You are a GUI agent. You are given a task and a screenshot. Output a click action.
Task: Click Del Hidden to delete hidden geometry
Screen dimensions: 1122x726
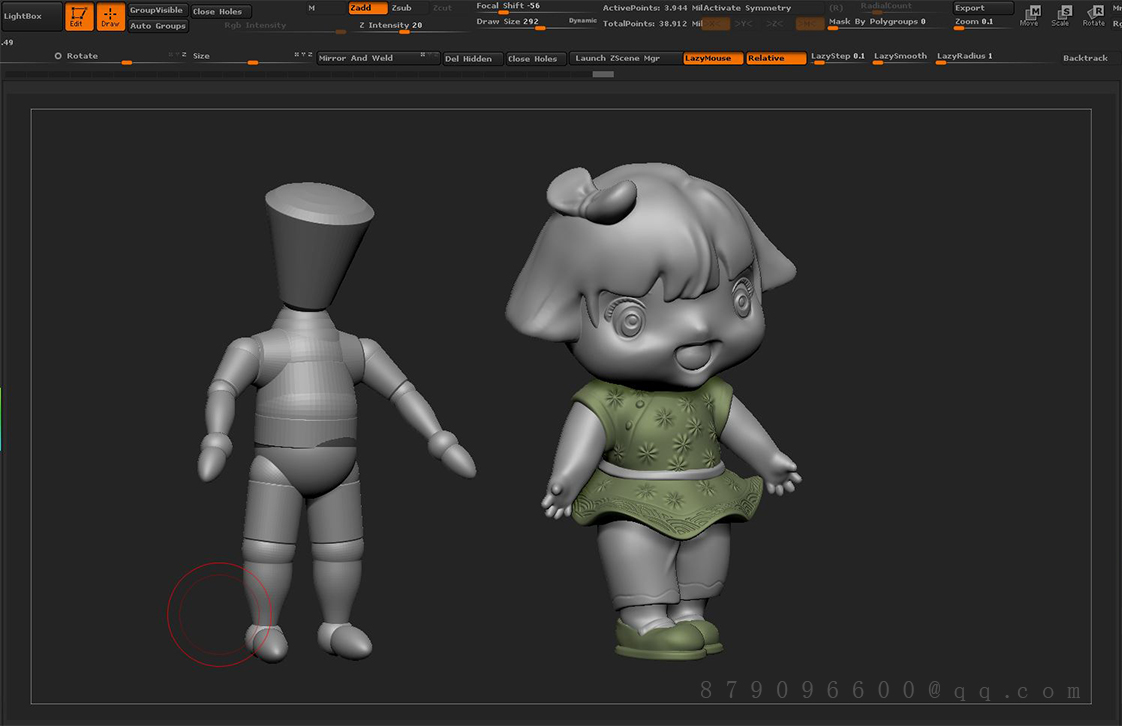tap(471, 58)
